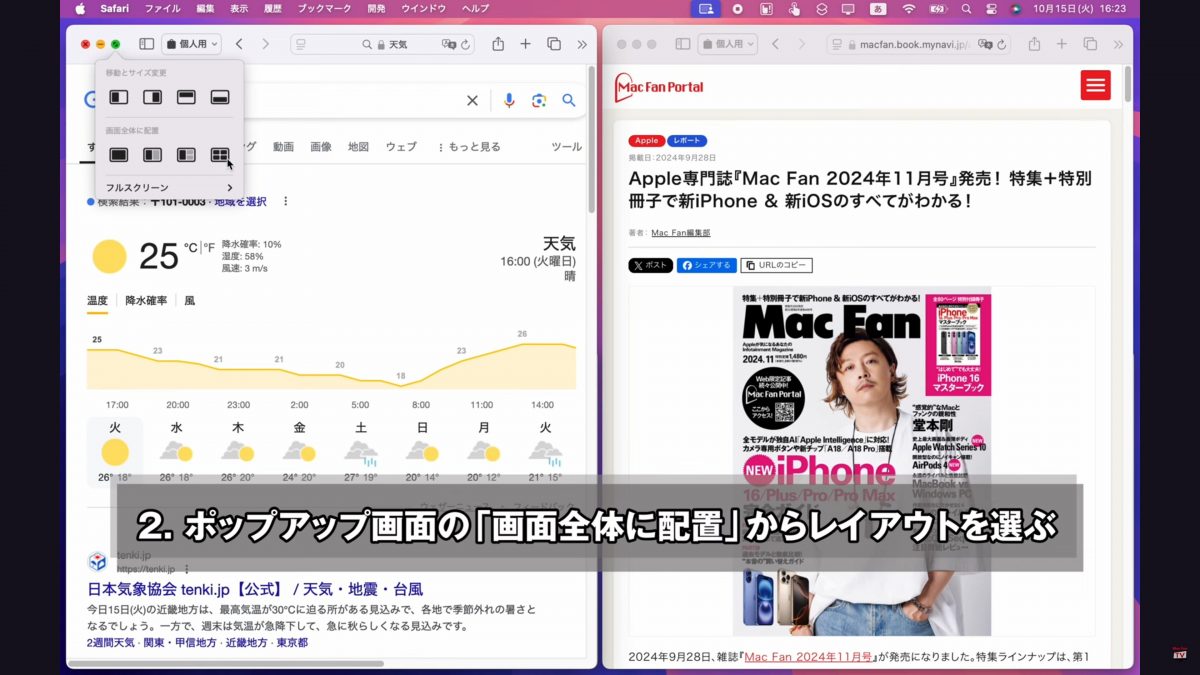Open translate icon in left address bar
This screenshot has width=1200, height=675.
(449, 45)
